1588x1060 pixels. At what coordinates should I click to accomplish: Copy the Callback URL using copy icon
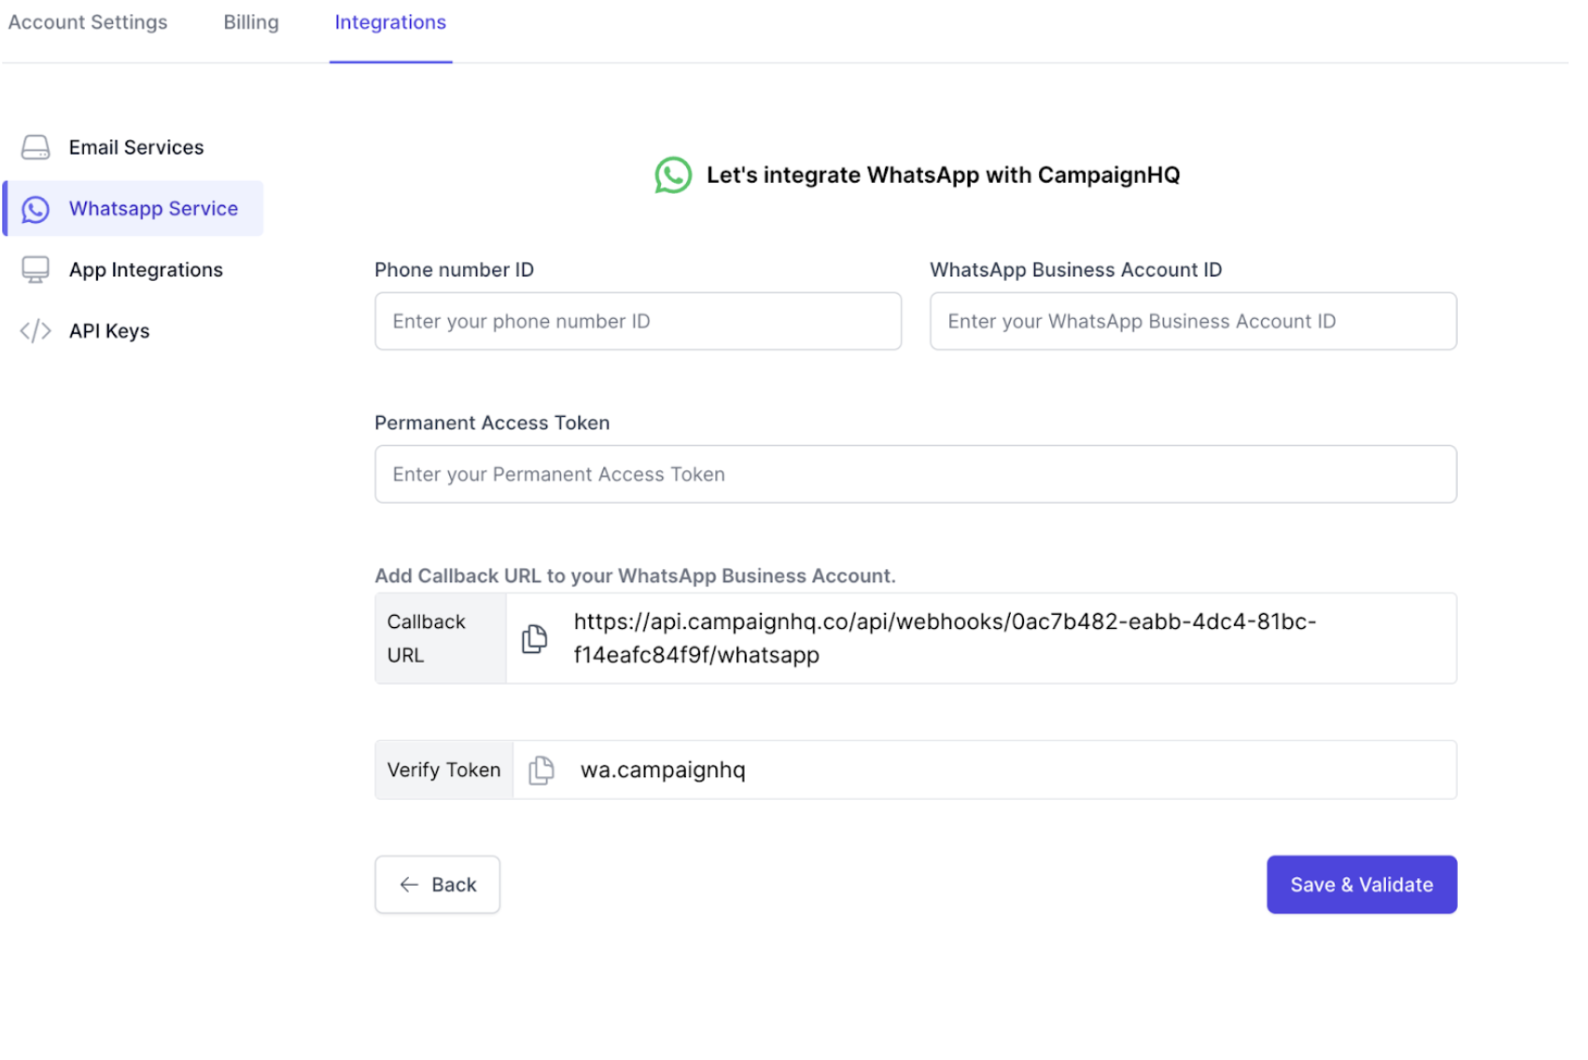[535, 638]
